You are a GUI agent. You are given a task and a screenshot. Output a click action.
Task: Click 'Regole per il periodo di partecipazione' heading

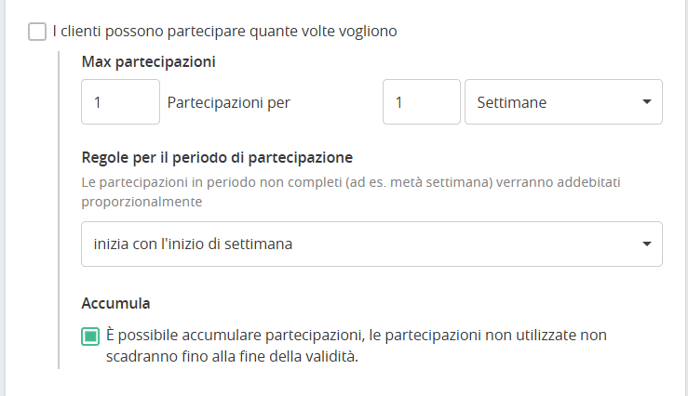(x=217, y=157)
